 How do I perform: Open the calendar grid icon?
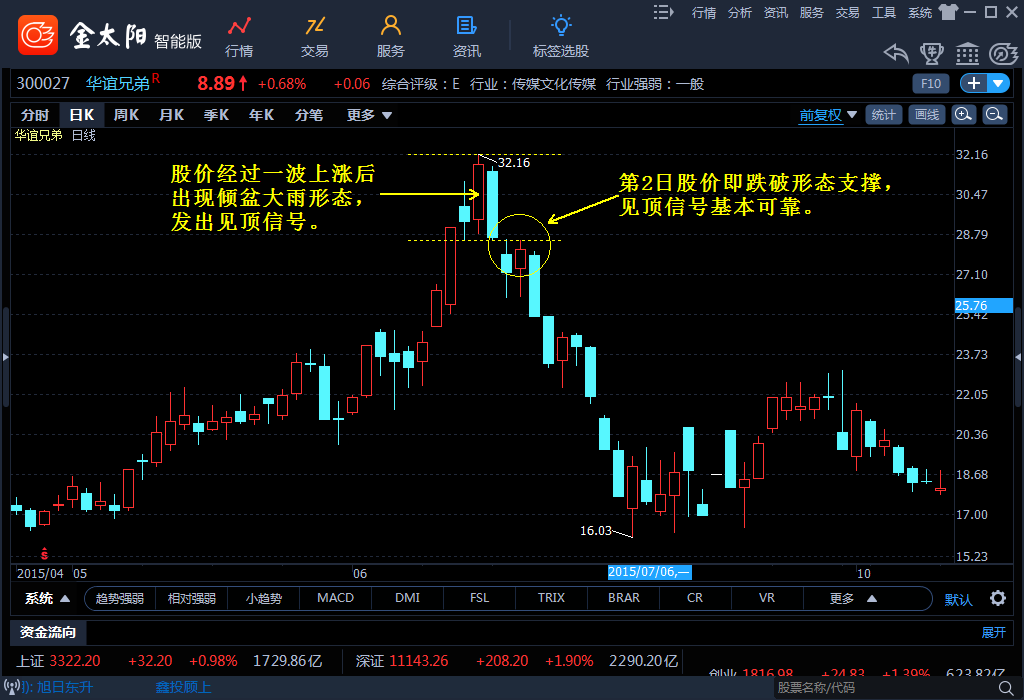[x=967, y=54]
